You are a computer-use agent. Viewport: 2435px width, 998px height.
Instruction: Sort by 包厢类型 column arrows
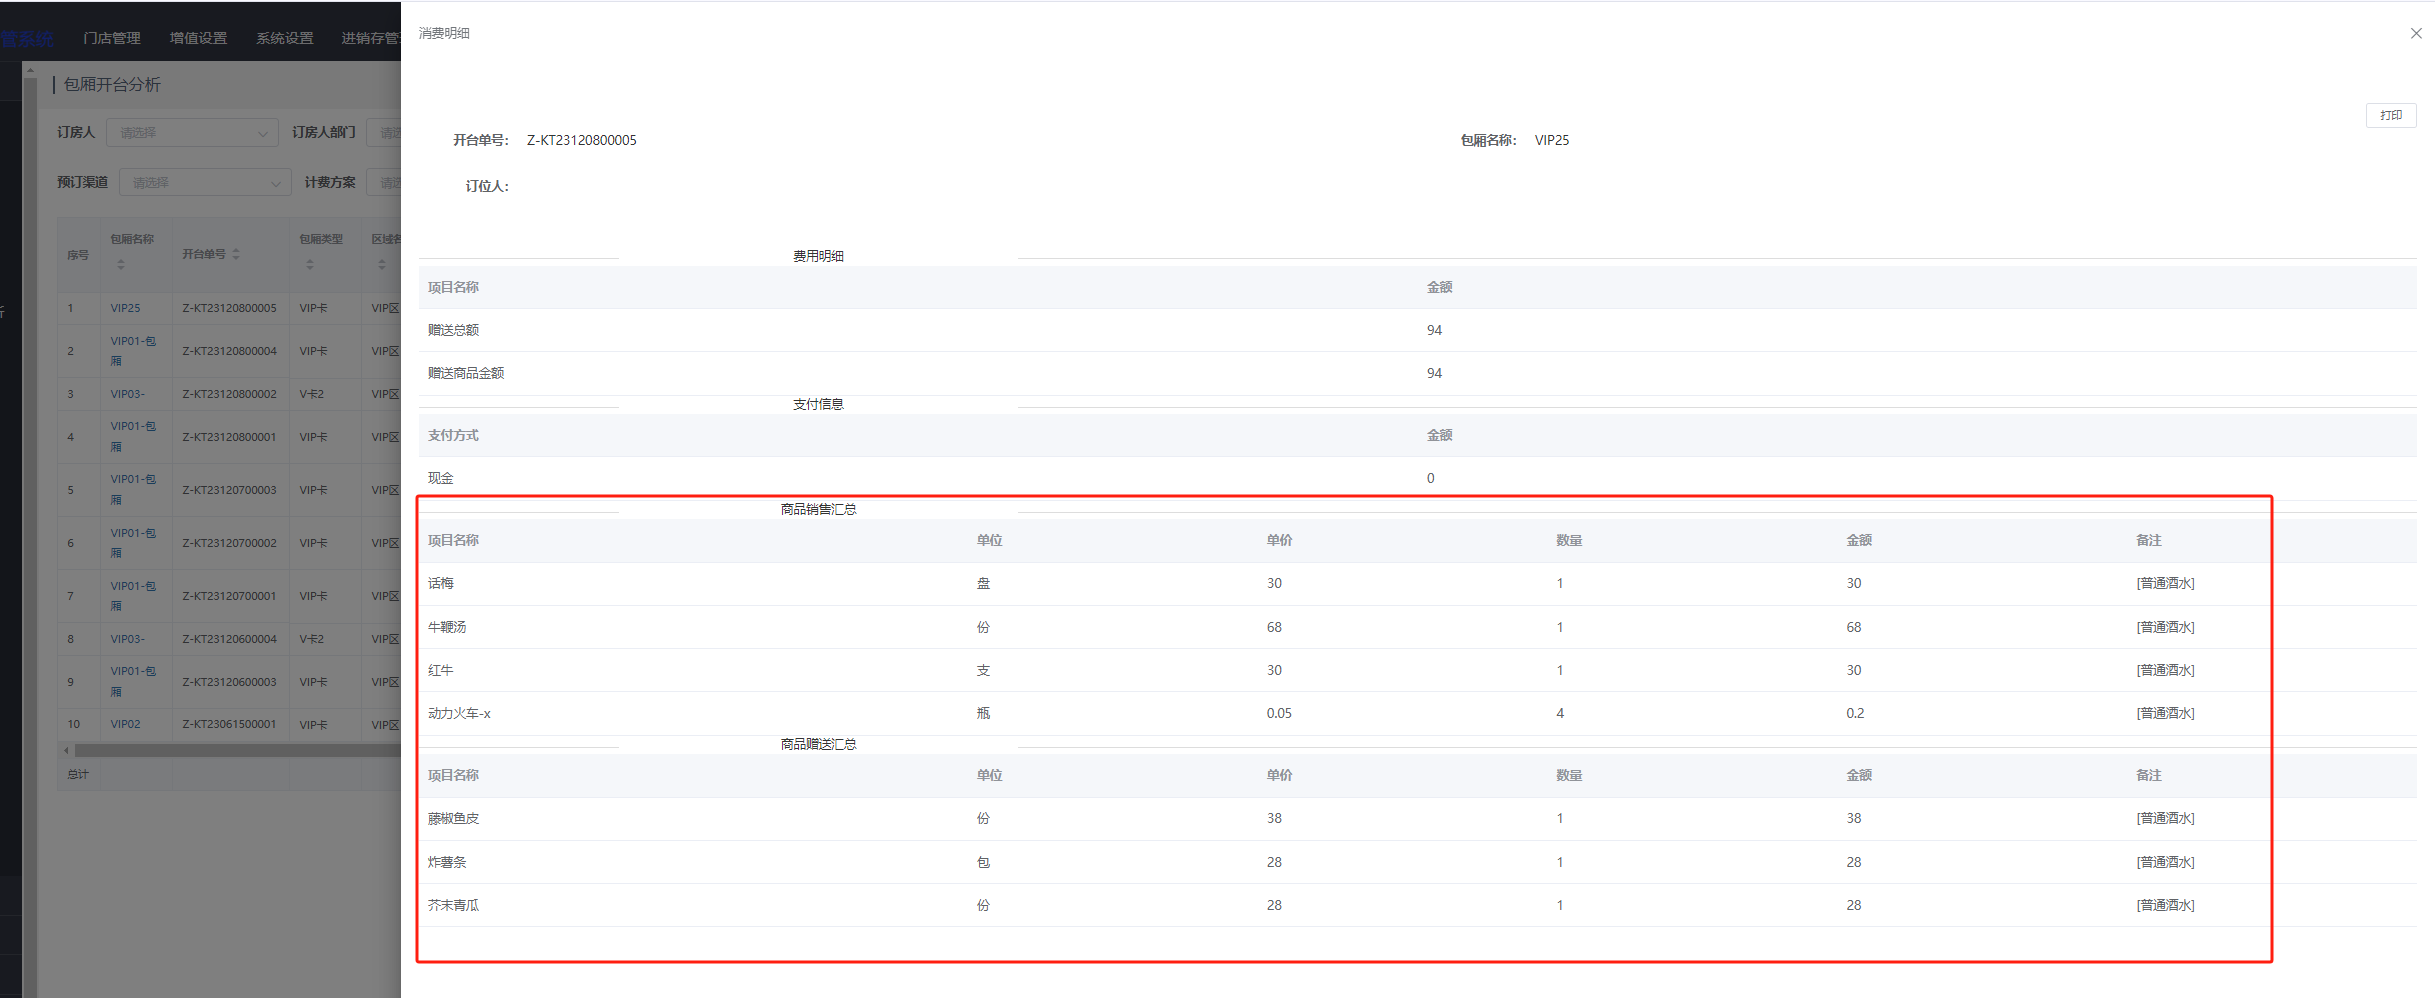310,265
